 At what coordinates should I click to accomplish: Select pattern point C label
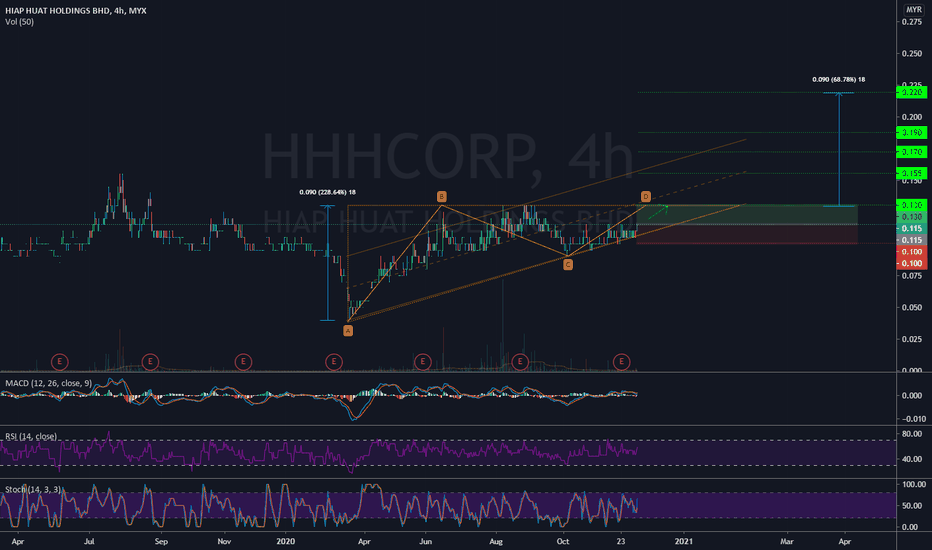tap(568, 265)
